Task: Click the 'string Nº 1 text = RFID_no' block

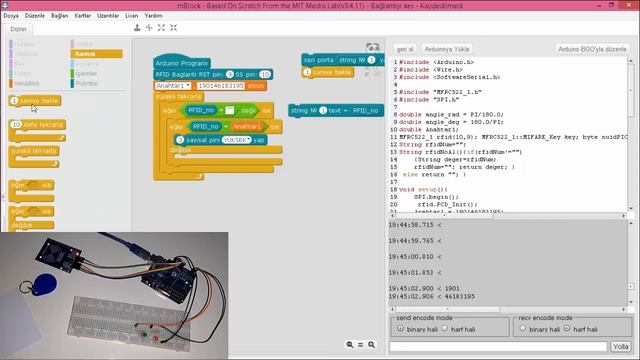Action: [336, 110]
